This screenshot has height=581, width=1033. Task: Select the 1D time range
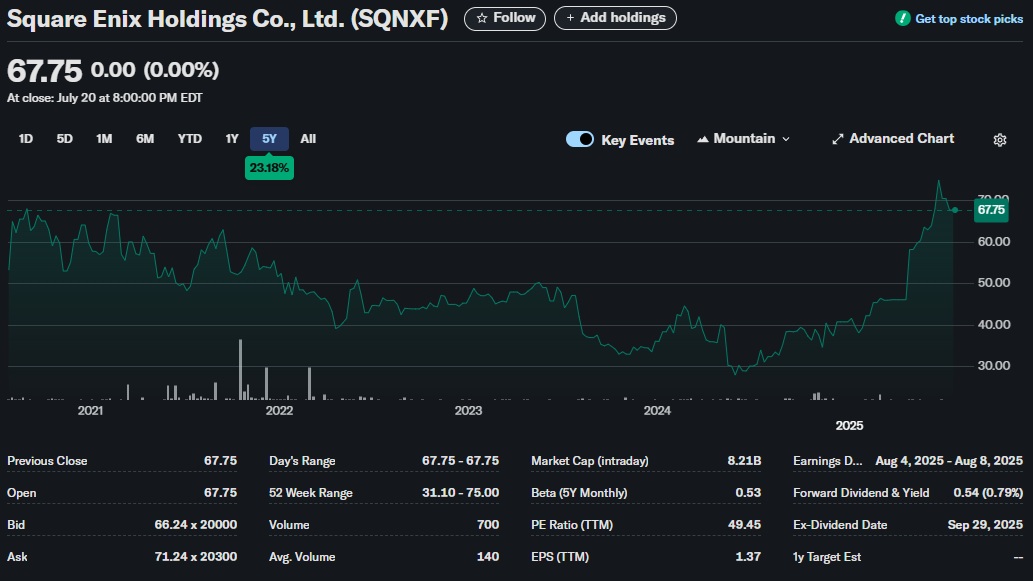coord(25,139)
